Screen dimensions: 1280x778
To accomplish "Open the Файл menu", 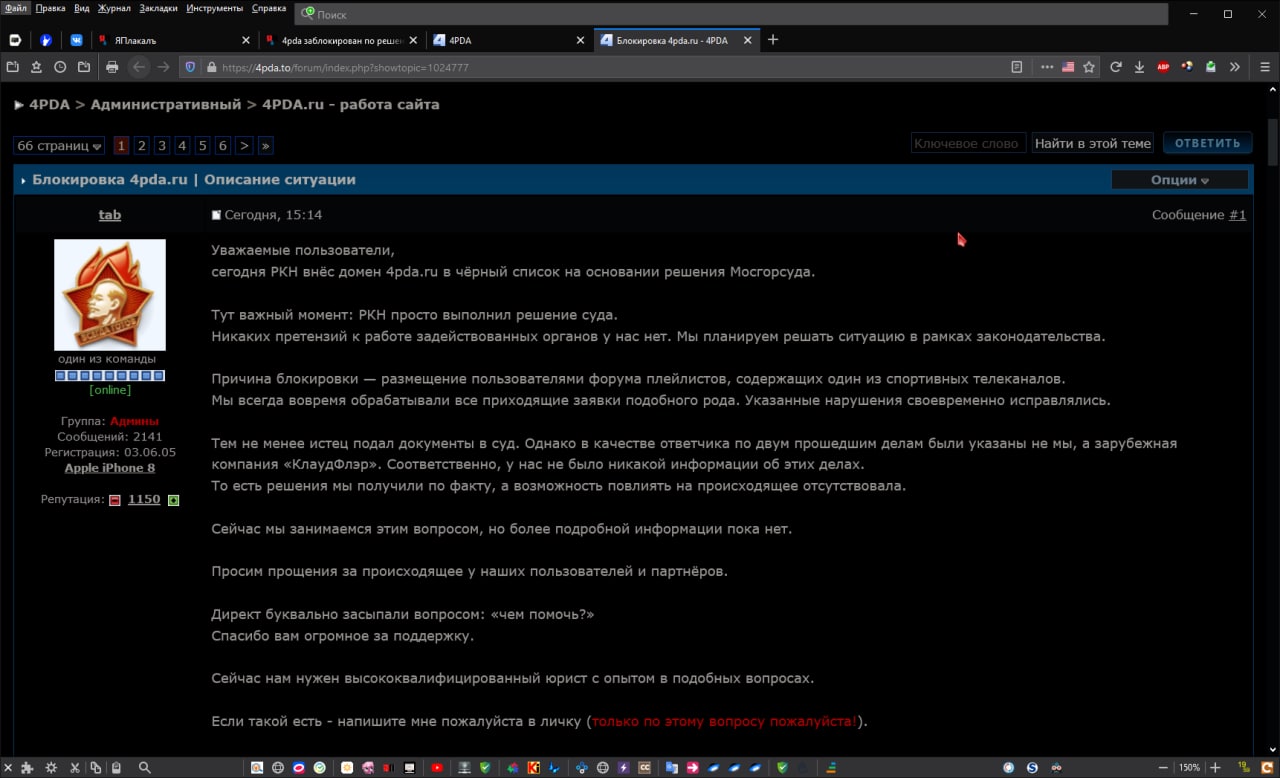I will pos(16,8).
